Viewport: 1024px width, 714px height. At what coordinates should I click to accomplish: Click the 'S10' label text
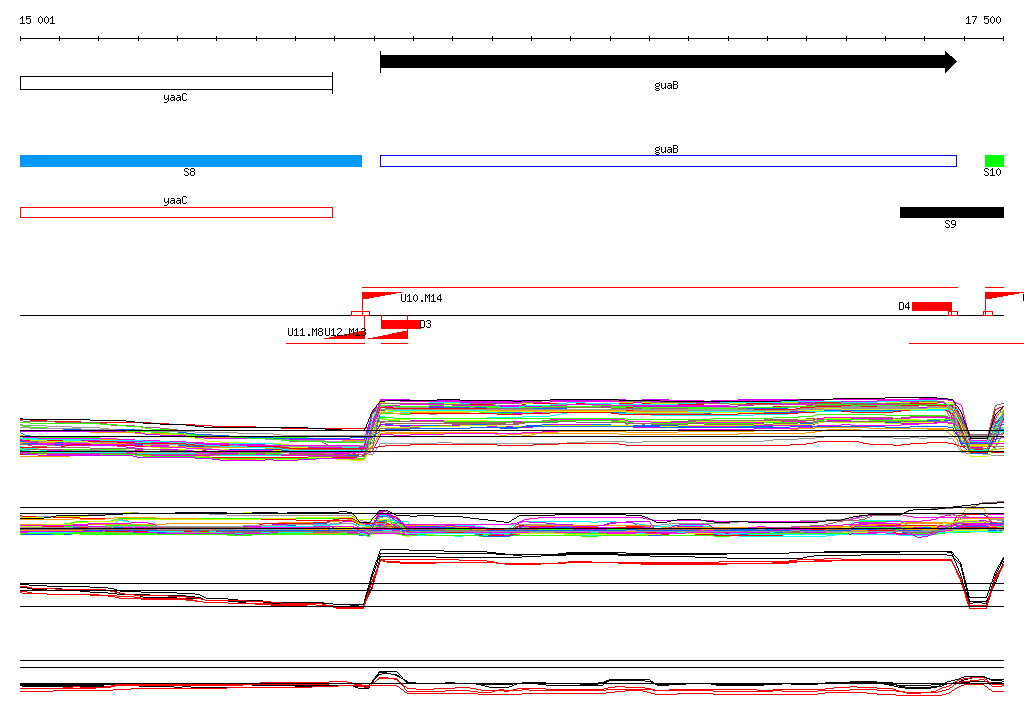(x=992, y=172)
